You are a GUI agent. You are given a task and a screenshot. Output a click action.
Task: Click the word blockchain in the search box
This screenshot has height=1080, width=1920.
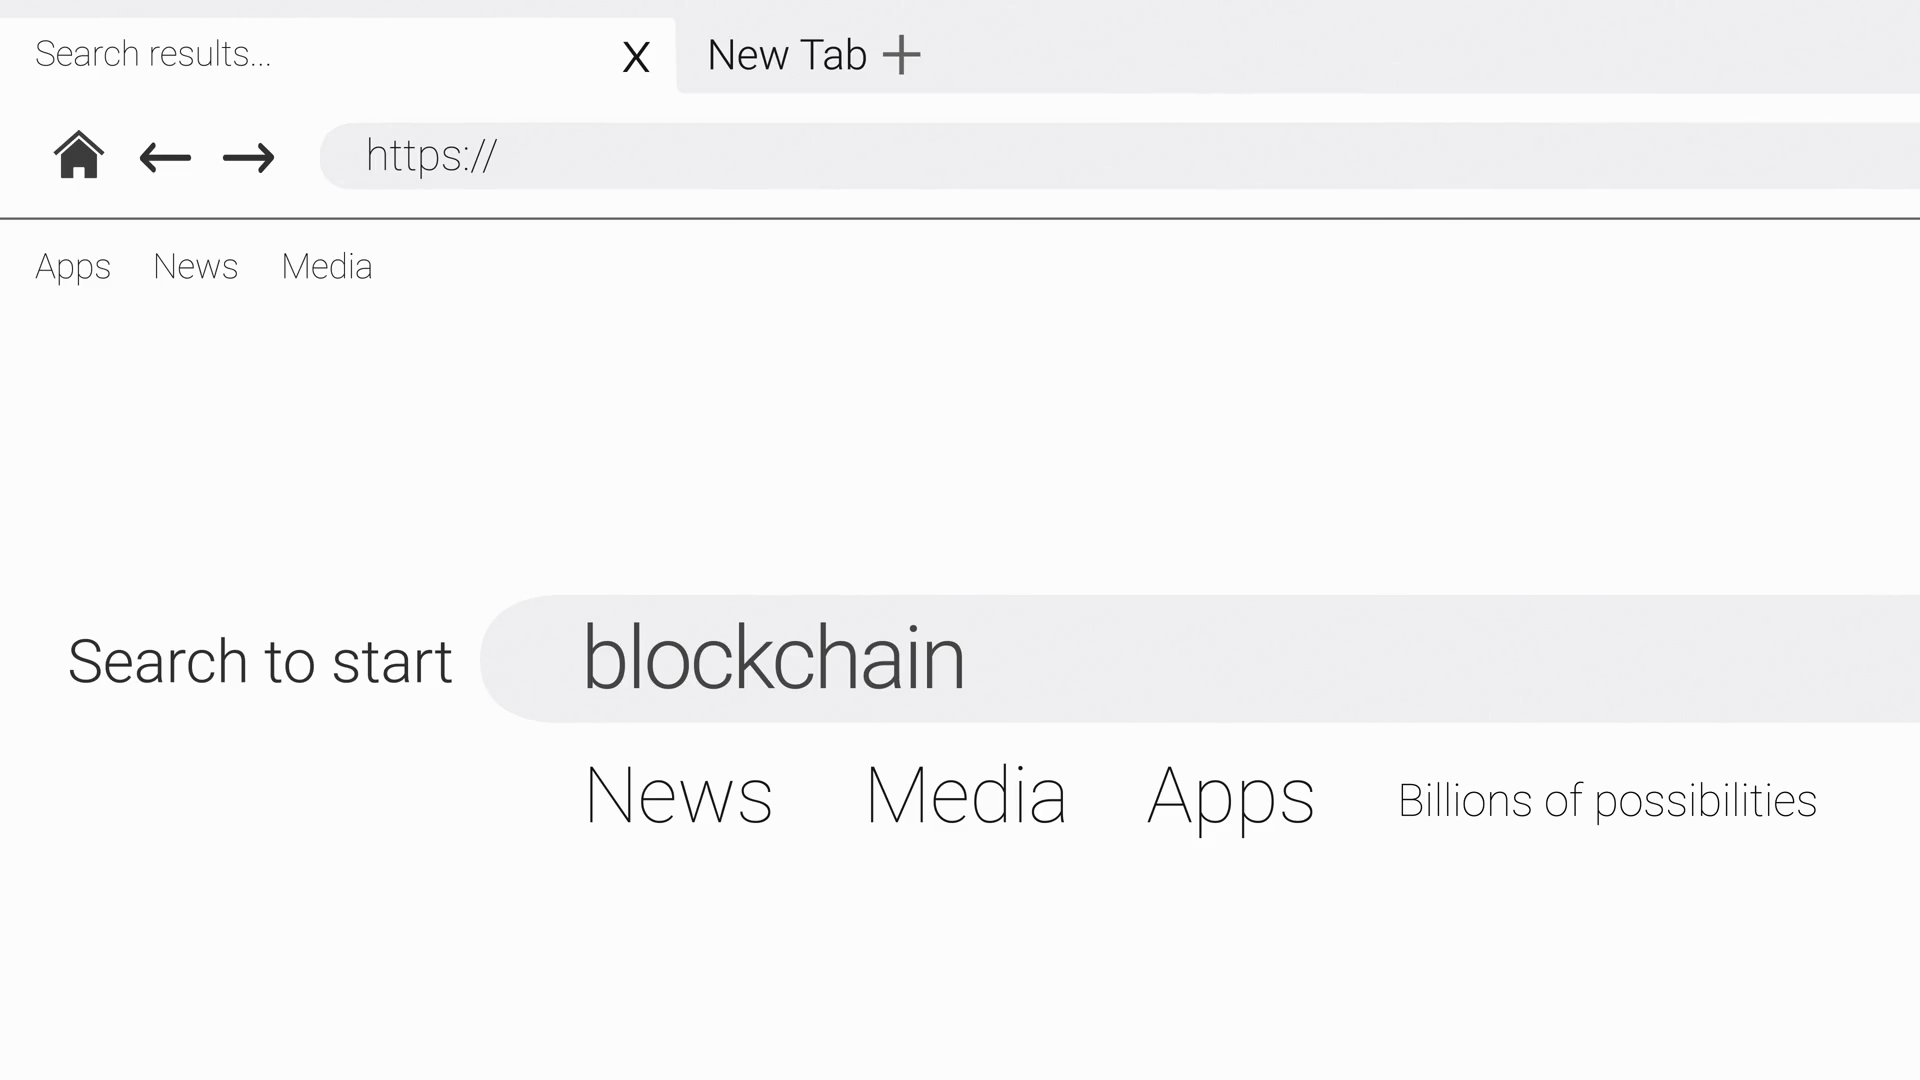pos(773,659)
